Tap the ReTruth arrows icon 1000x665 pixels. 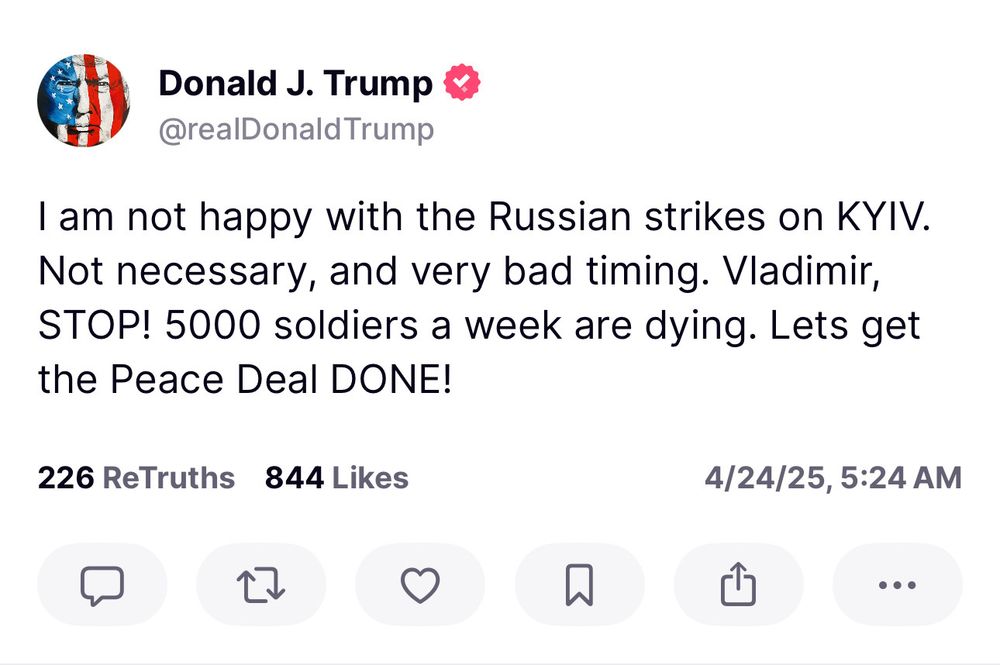click(x=261, y=584)
